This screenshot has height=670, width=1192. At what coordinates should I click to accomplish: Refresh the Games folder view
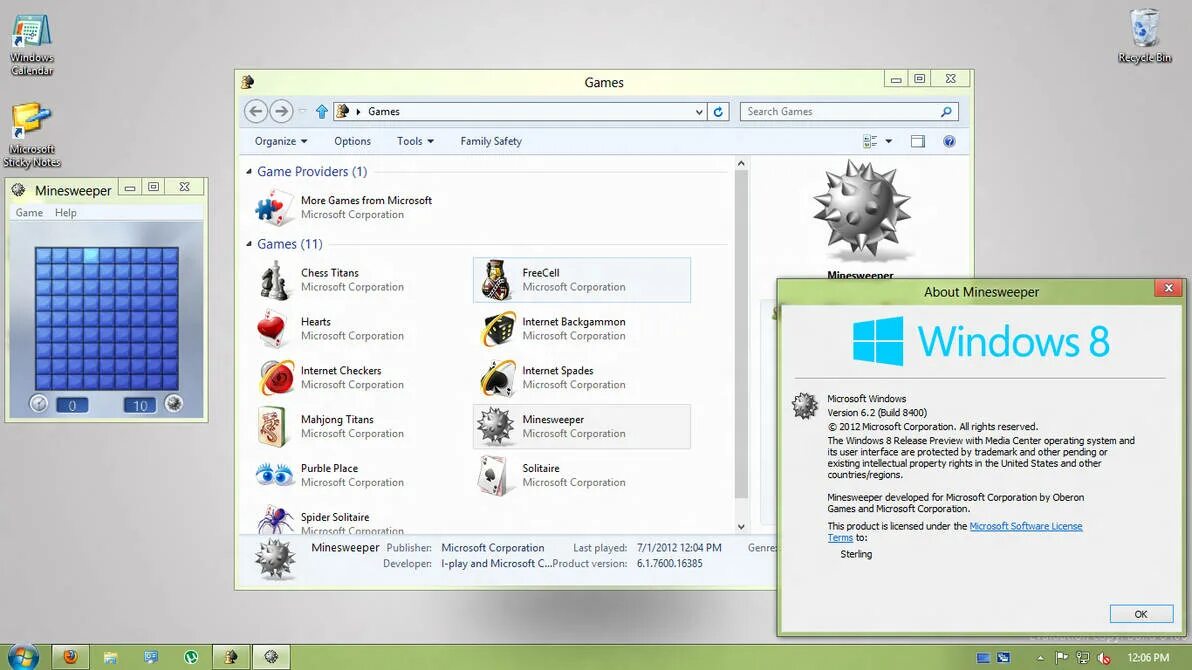(x=718, y=111)
